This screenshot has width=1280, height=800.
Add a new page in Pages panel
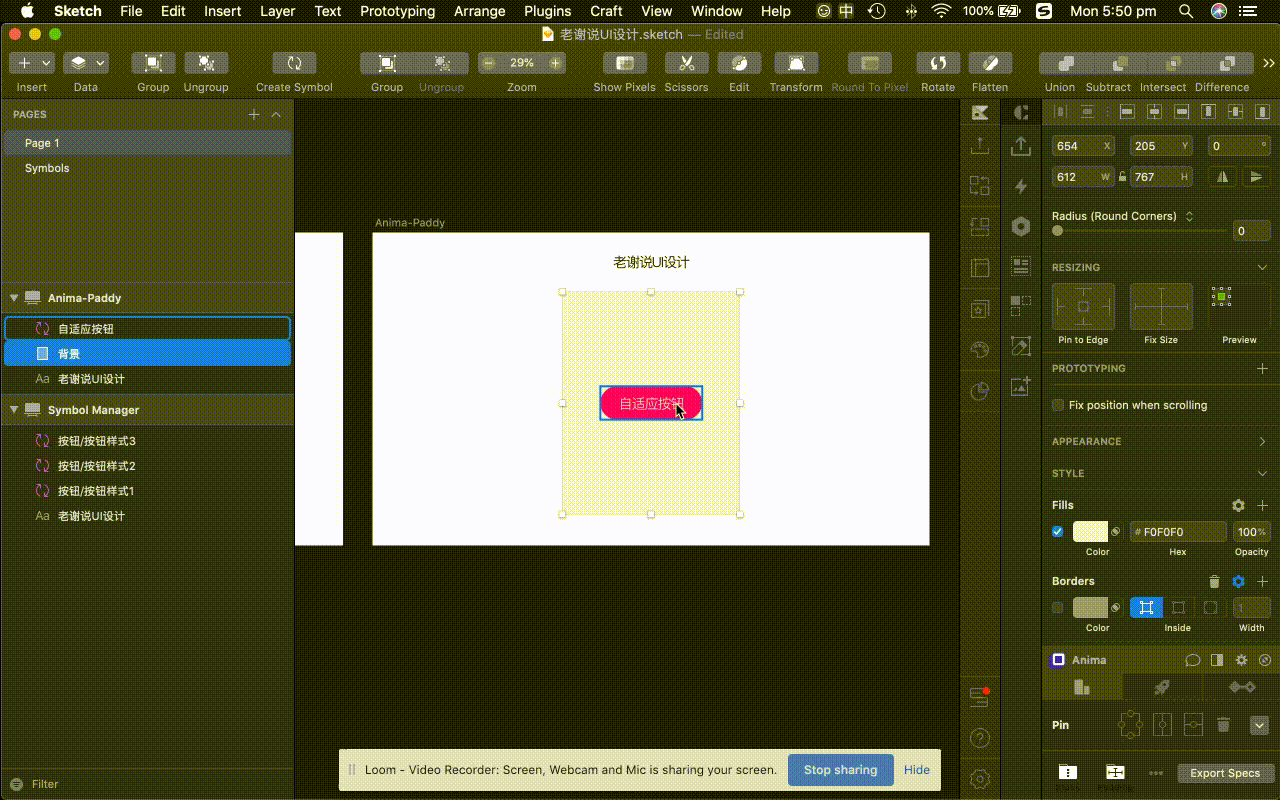[x=254, y=115]
